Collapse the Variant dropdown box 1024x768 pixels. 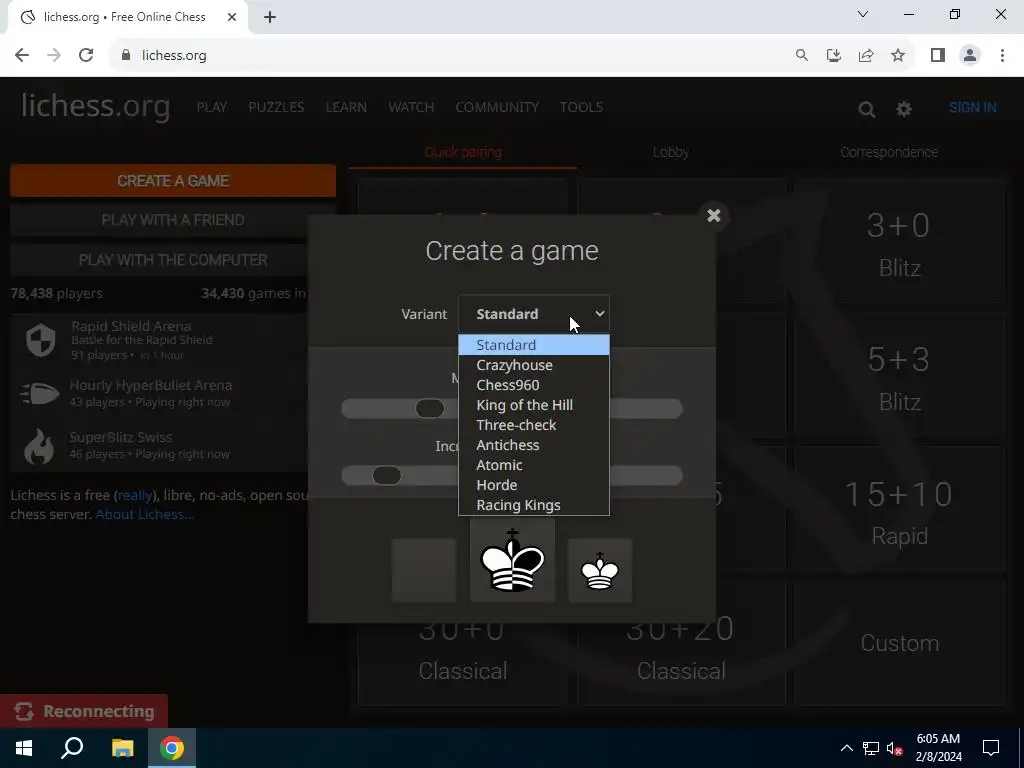[x=534, y=314]
